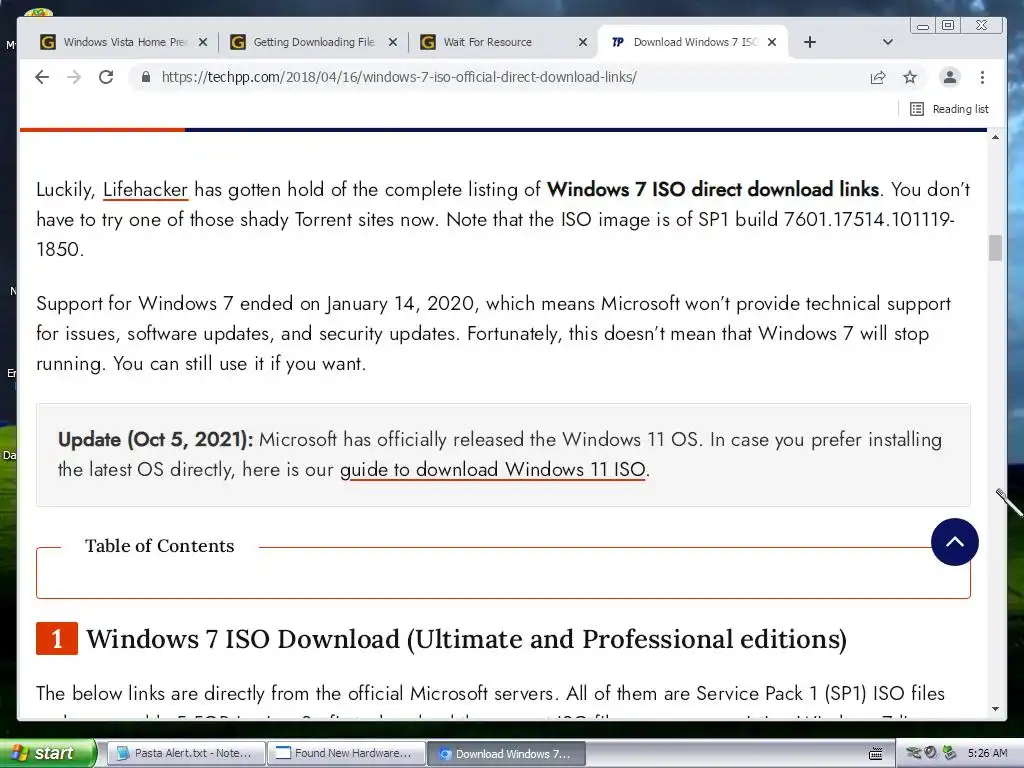Click the system tray clock 5:26 AM
The width and height of the screenshot is (1024, 768).
(x=987, y=753)
